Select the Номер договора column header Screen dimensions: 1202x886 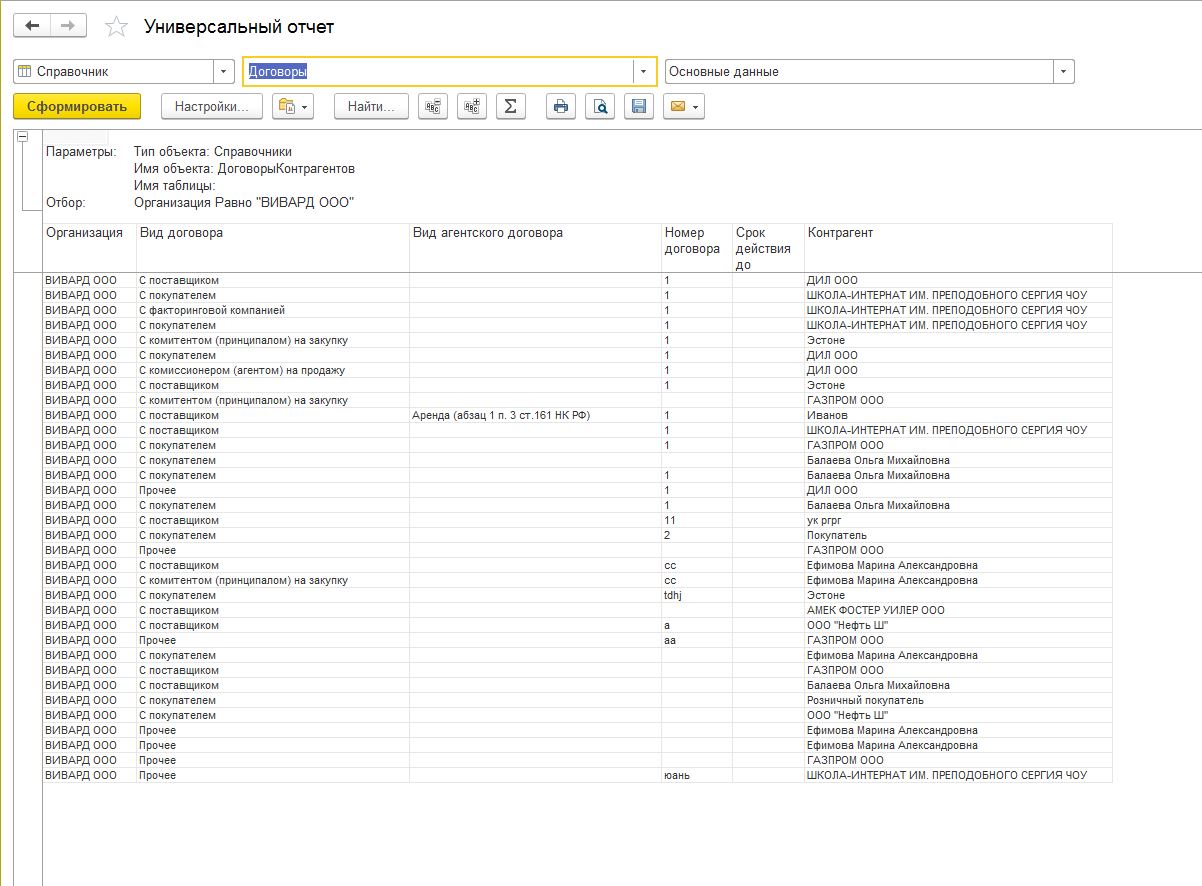(x=696, y=247)
